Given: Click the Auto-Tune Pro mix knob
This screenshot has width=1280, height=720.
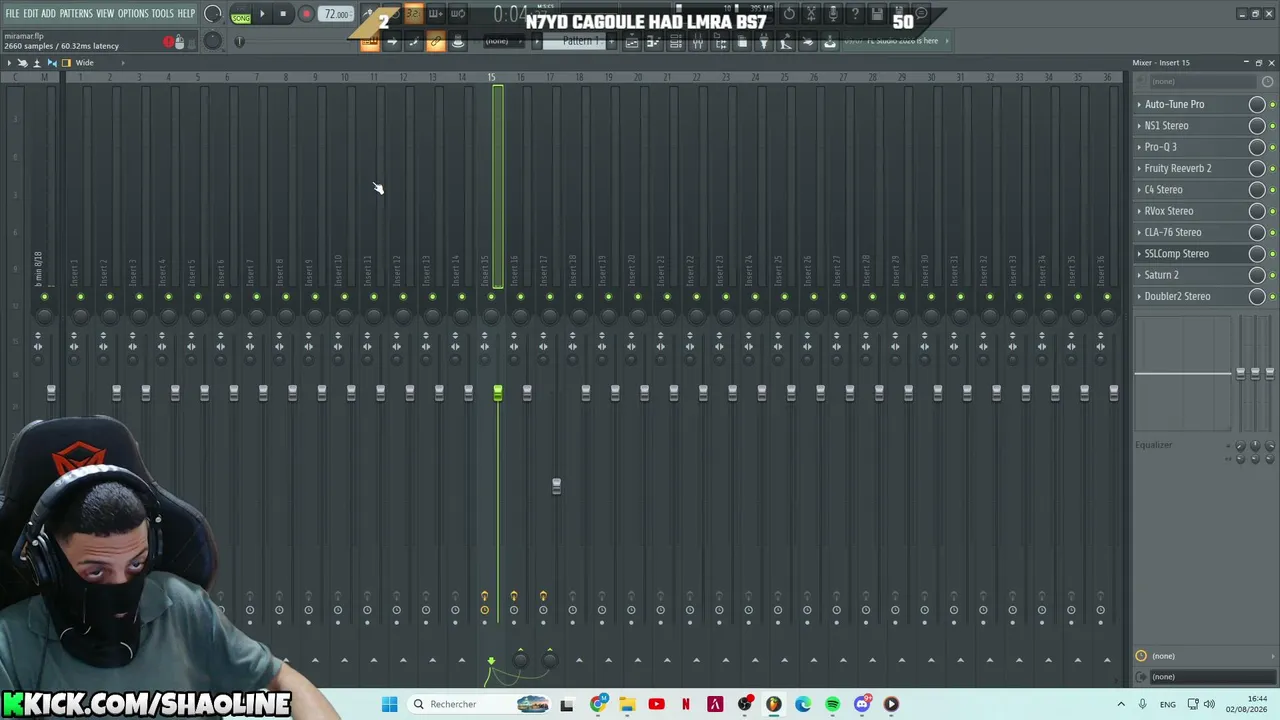Looking at the screenshot, I should (x=1257, y=104).
